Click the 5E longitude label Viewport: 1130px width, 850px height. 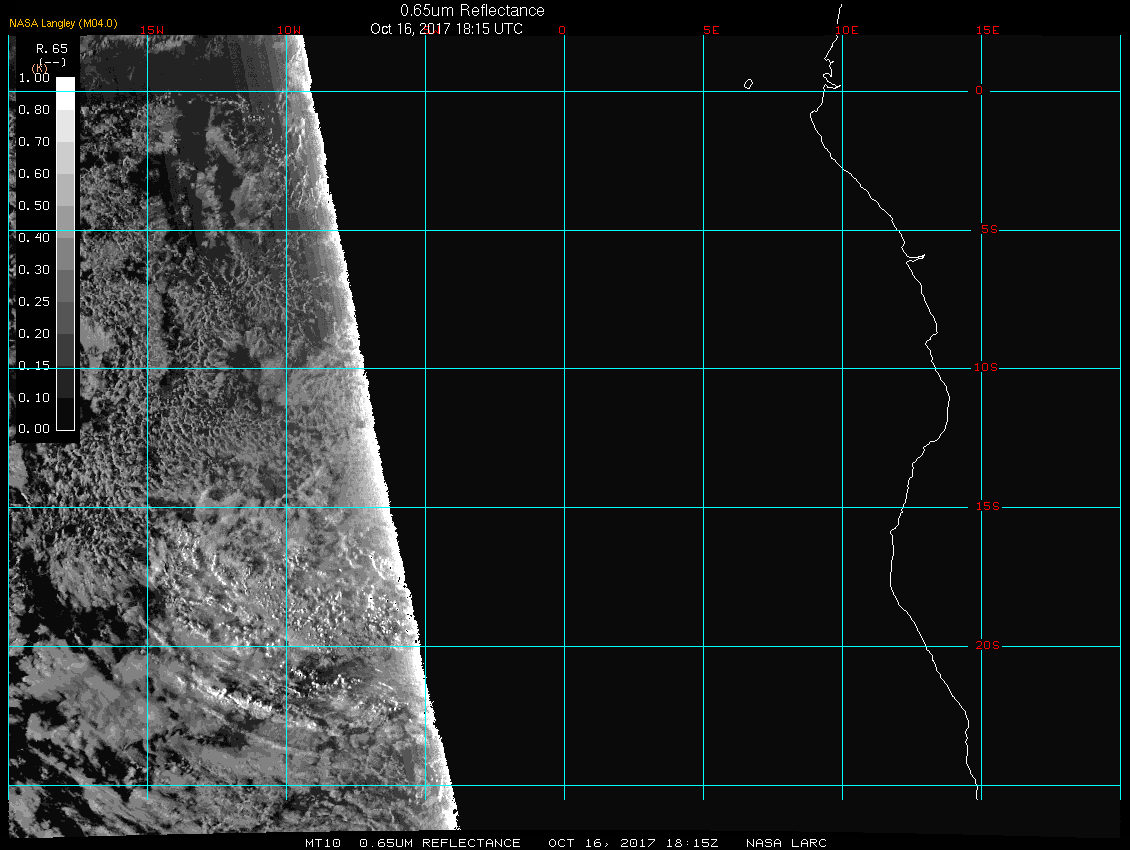[x=711, y=30]
